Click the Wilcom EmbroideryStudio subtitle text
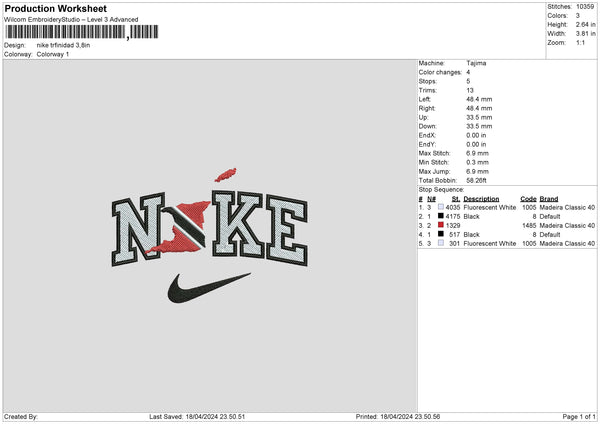 tap(71, 20)
